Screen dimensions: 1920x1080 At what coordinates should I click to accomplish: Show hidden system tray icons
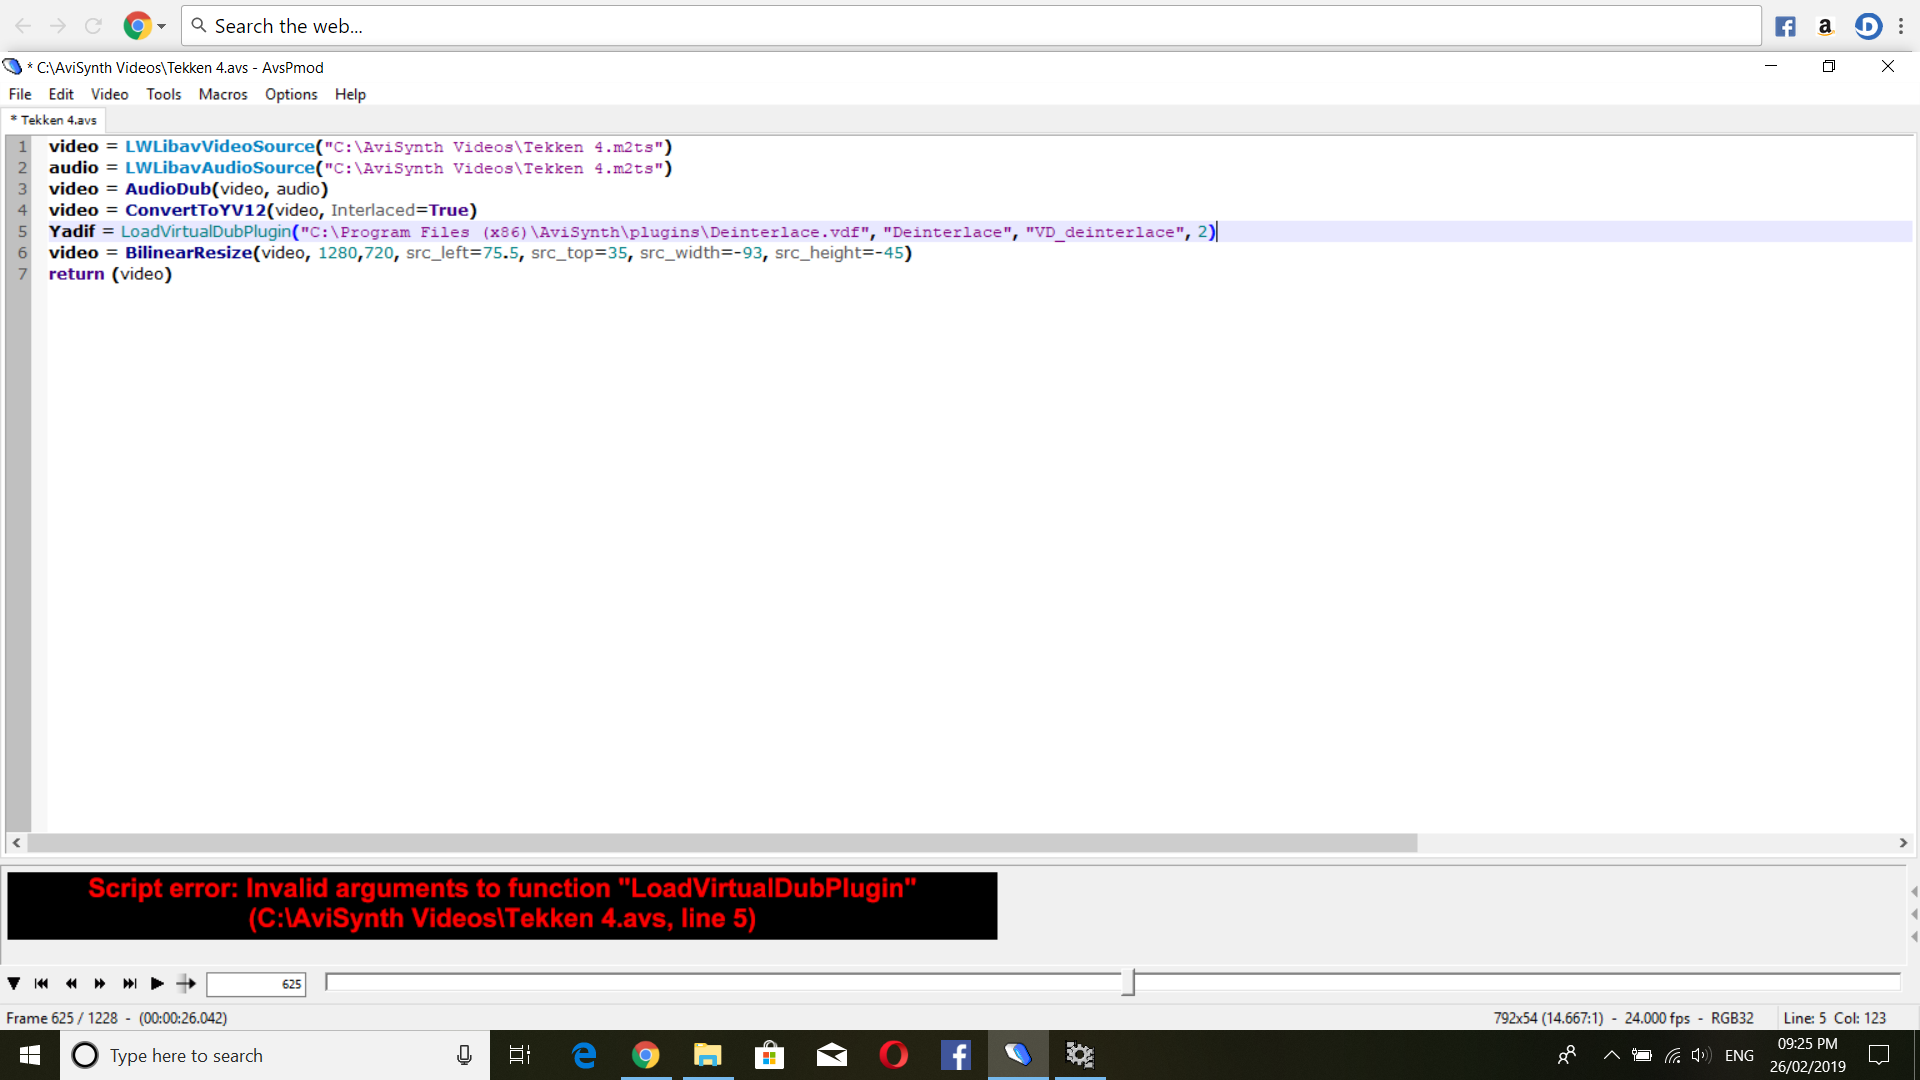pos(1611,1055)
